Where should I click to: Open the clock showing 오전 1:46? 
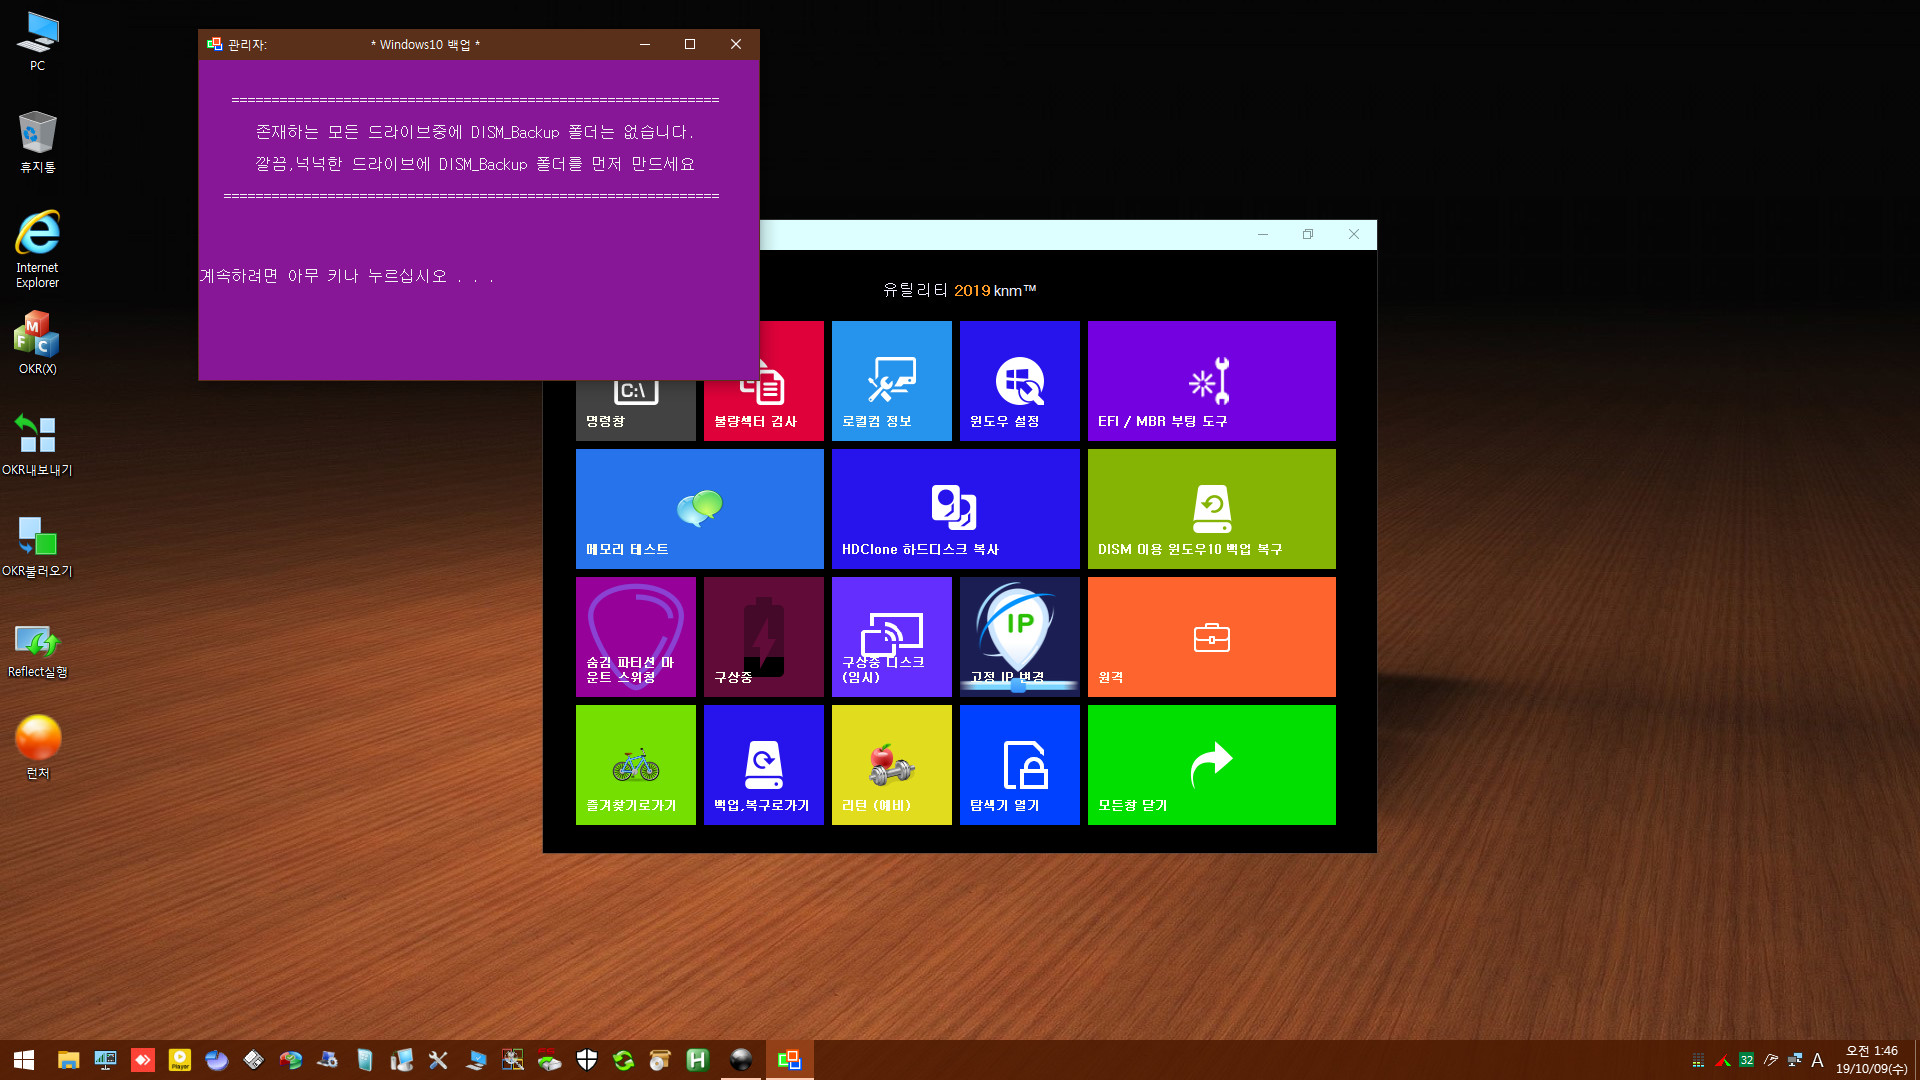click(1872, 1060)
